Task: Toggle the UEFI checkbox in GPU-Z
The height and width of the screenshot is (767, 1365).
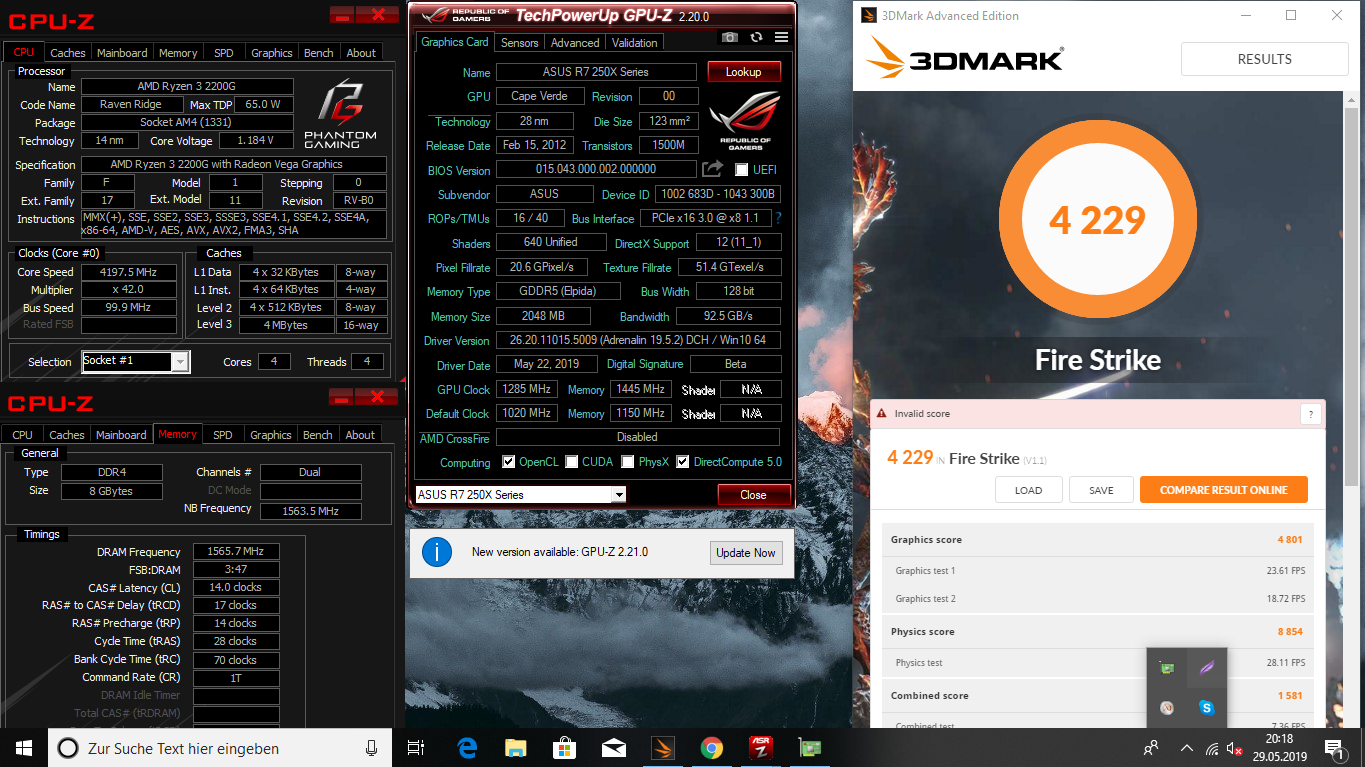Action: pos(742,170)
